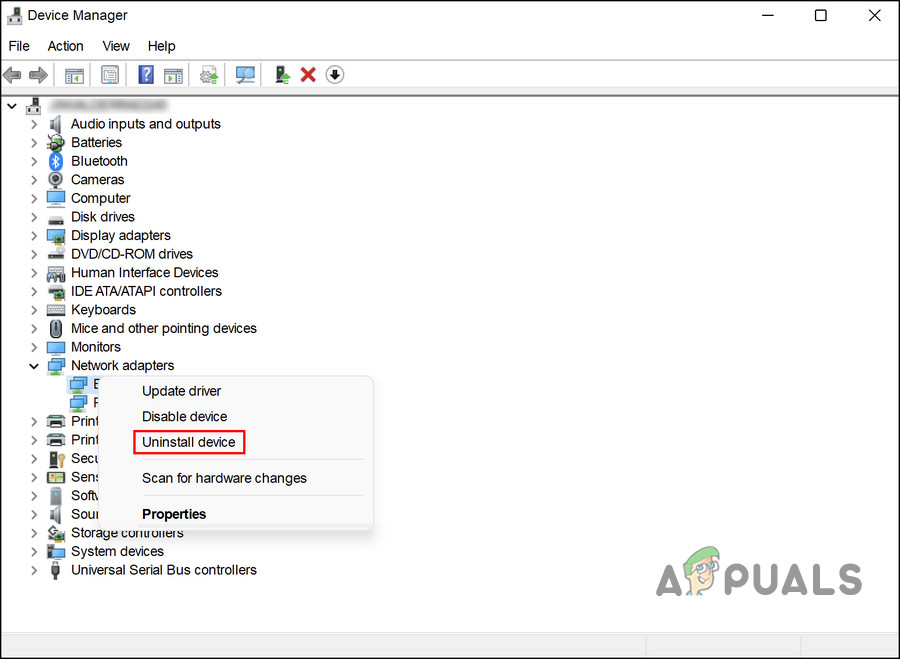This screenshot has width=900, height=659.
Task: Select the Universal Serial Bus icon
Action: click(56, 570)
